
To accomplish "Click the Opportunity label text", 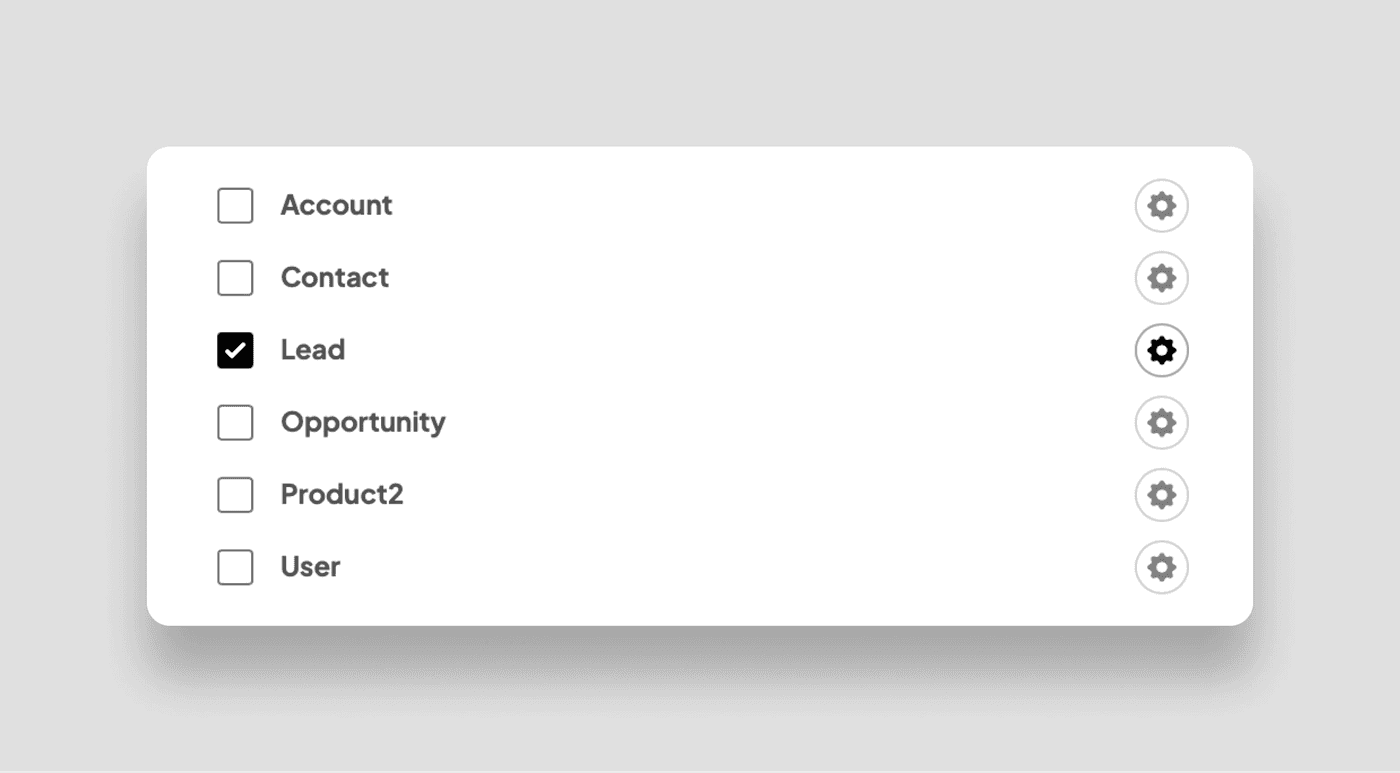I will 363,422.
